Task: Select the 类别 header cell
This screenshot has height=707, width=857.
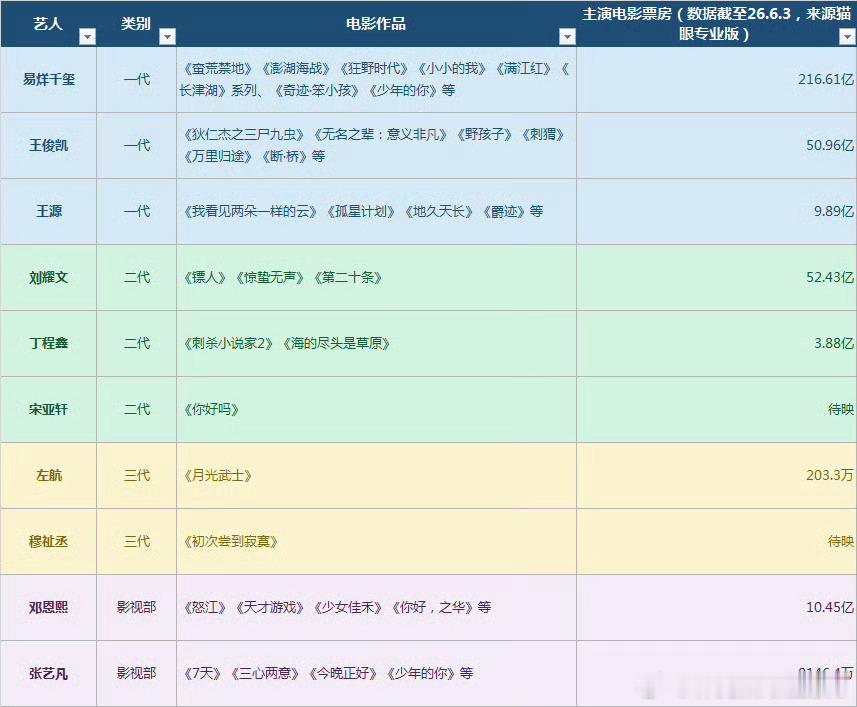Action: (x=137, y=23)
